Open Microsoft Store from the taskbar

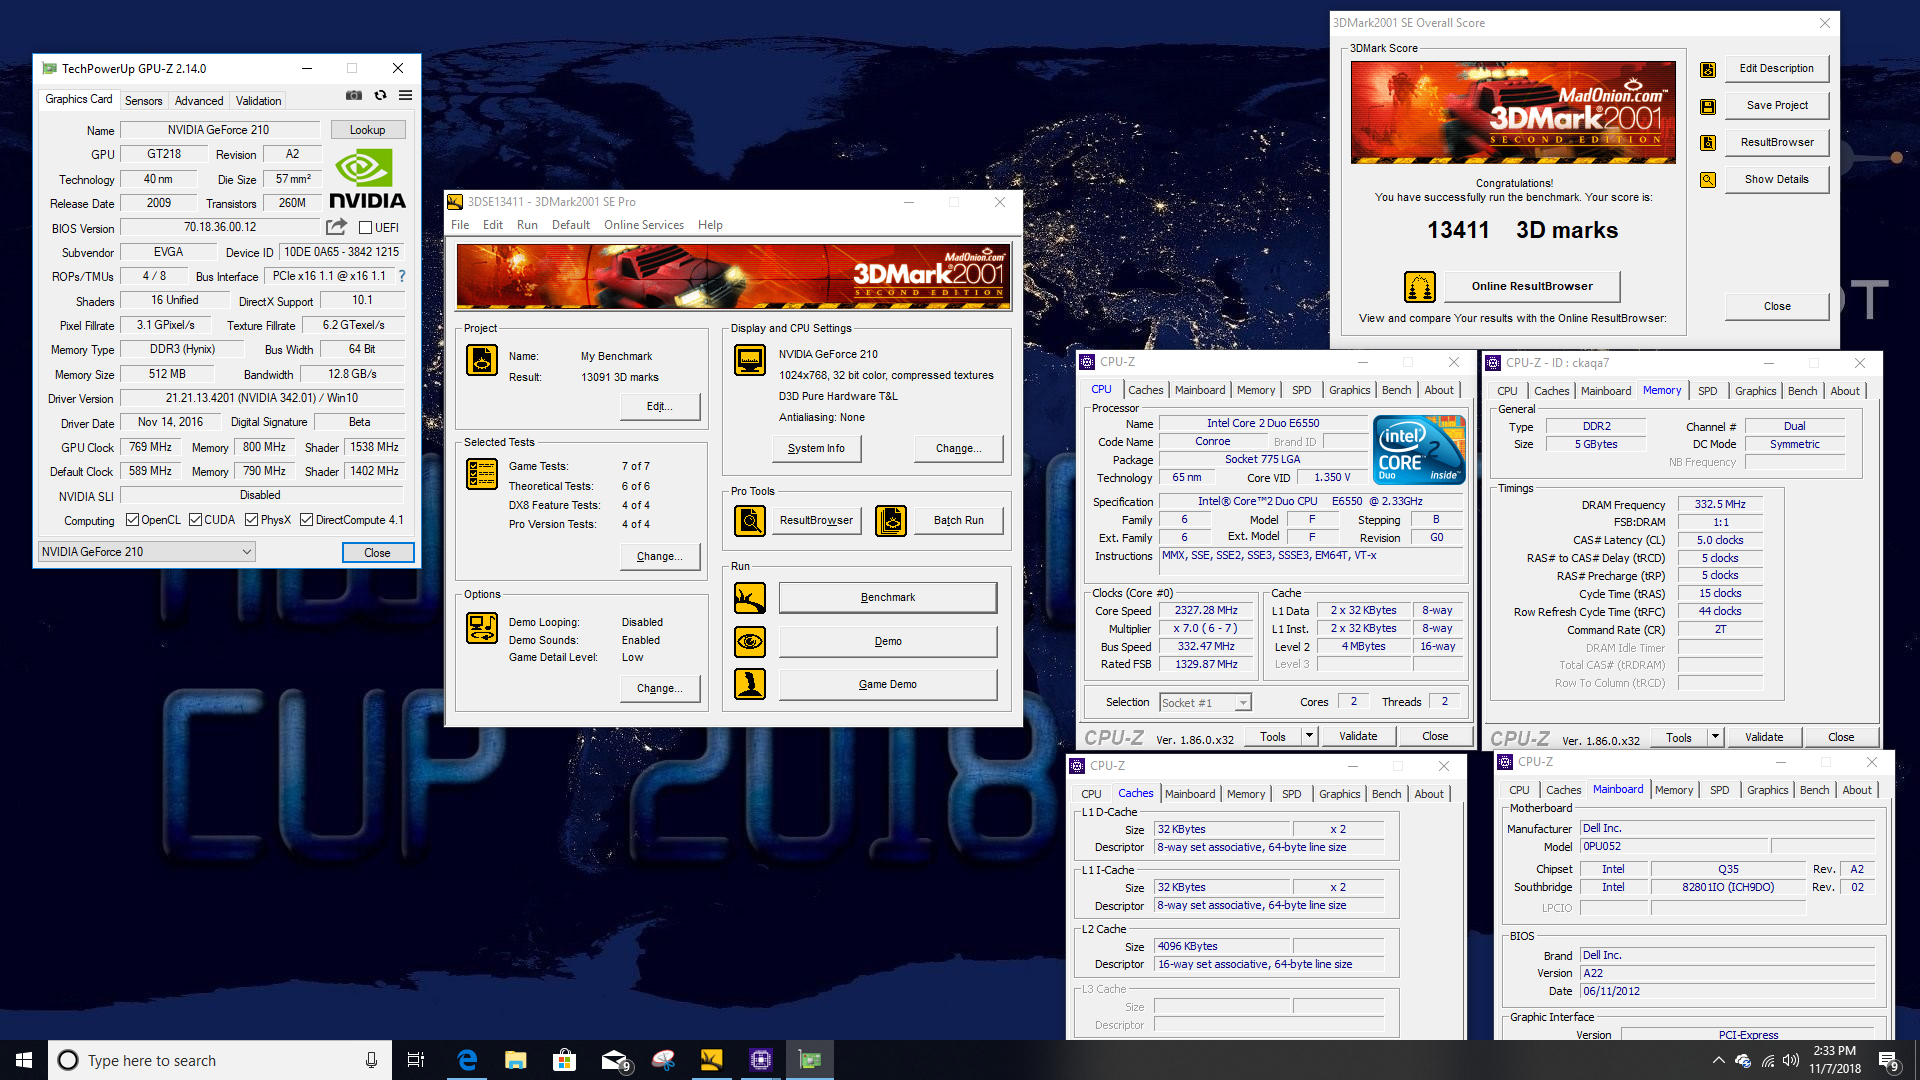pyautogui.click(x=565, y=1060)
